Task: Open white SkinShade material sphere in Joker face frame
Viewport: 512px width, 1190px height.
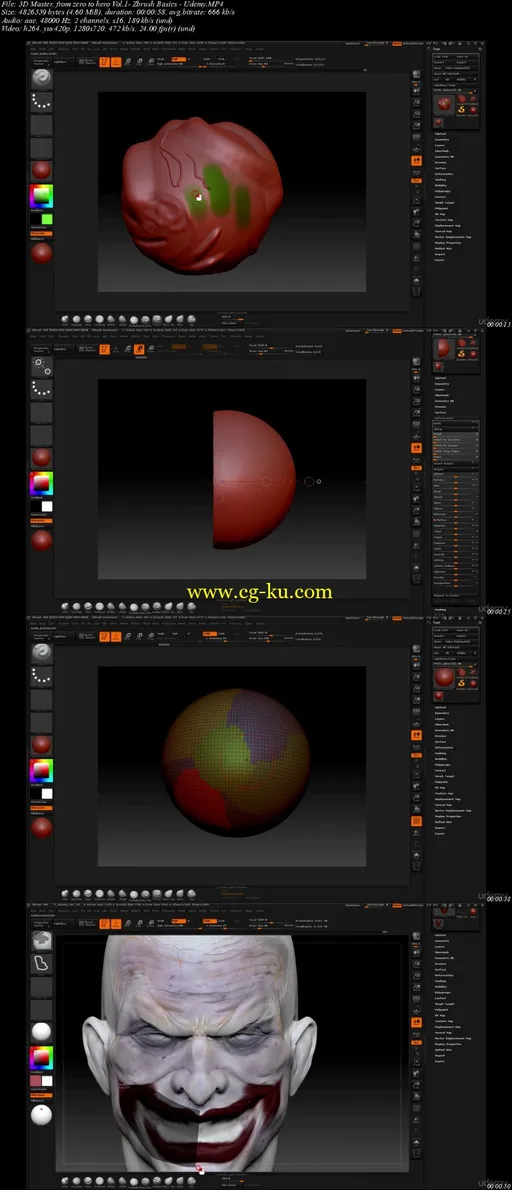Action: click(x=41, y=1031)
